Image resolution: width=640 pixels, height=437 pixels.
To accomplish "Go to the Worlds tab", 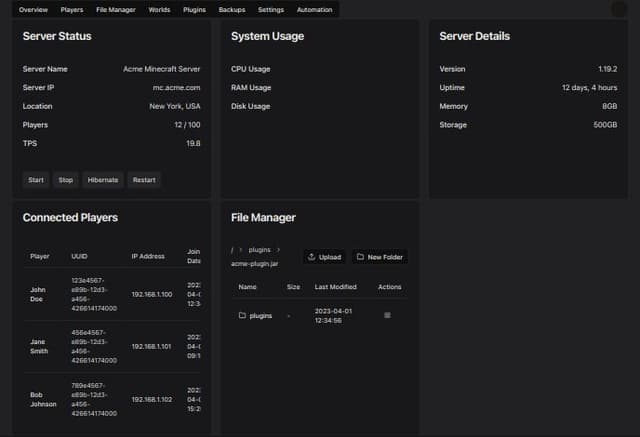I will pyautogui.click(x=159, y=9).
